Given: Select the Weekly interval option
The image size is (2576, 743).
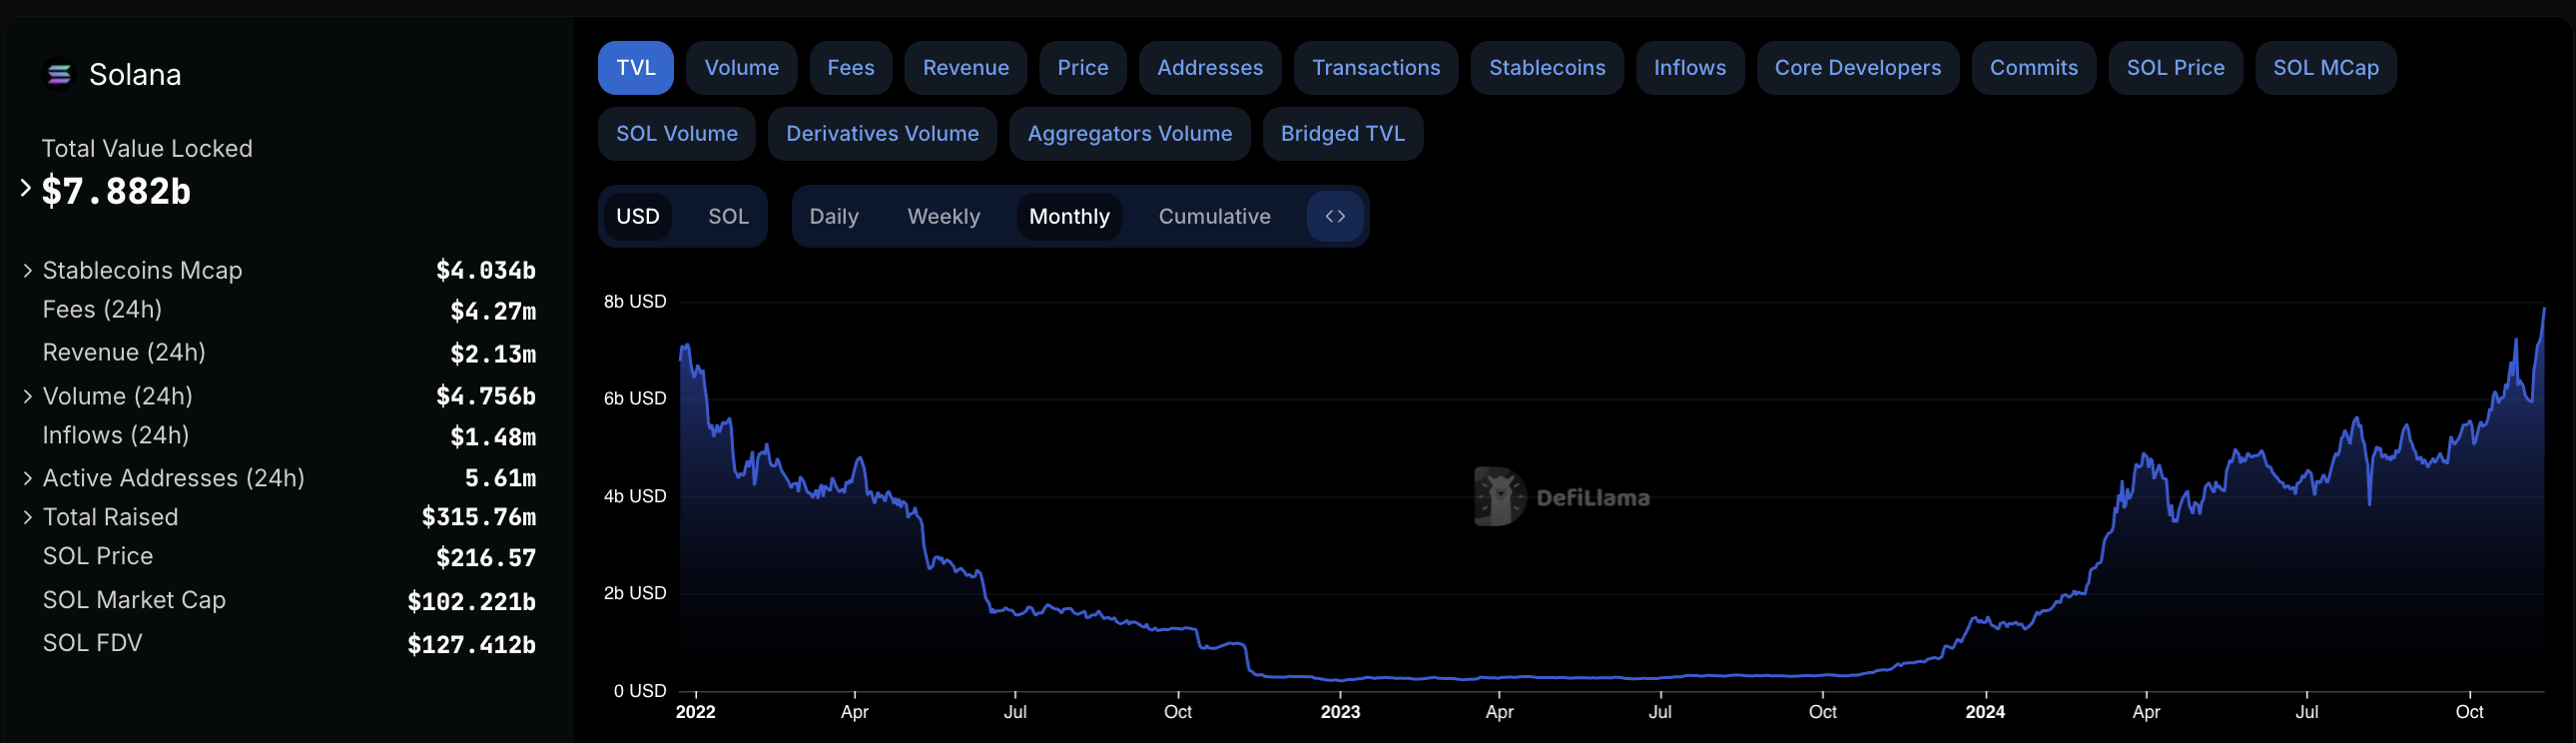Looking at the screenshot, I should tap(943, 217).
